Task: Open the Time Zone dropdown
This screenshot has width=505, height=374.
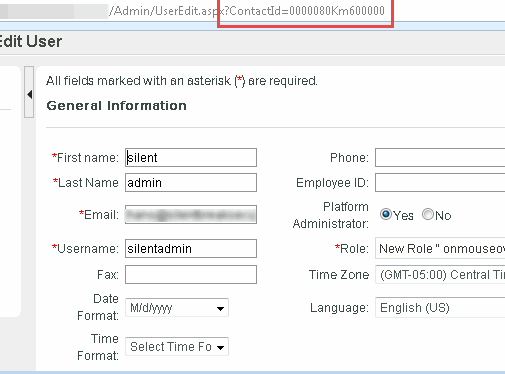Action: click(440, 274)
